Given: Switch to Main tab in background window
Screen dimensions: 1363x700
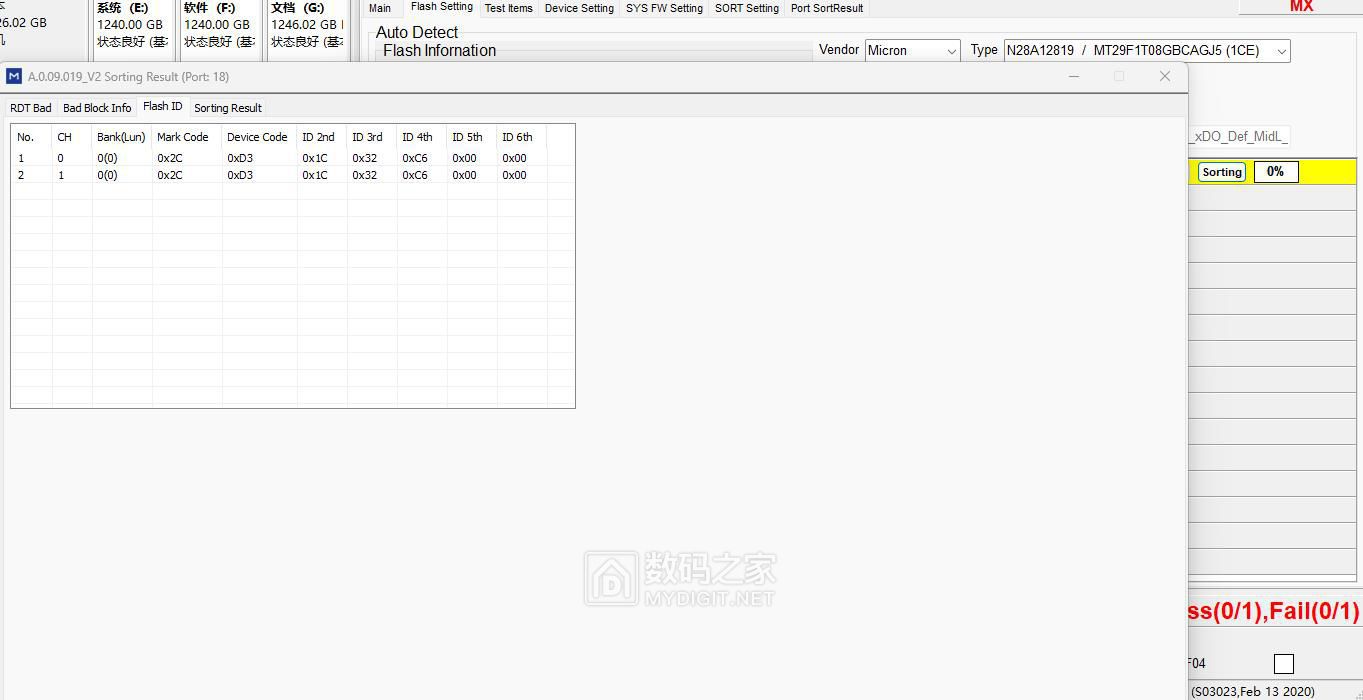Looking at the screenshot, I should tap(380, 8).
